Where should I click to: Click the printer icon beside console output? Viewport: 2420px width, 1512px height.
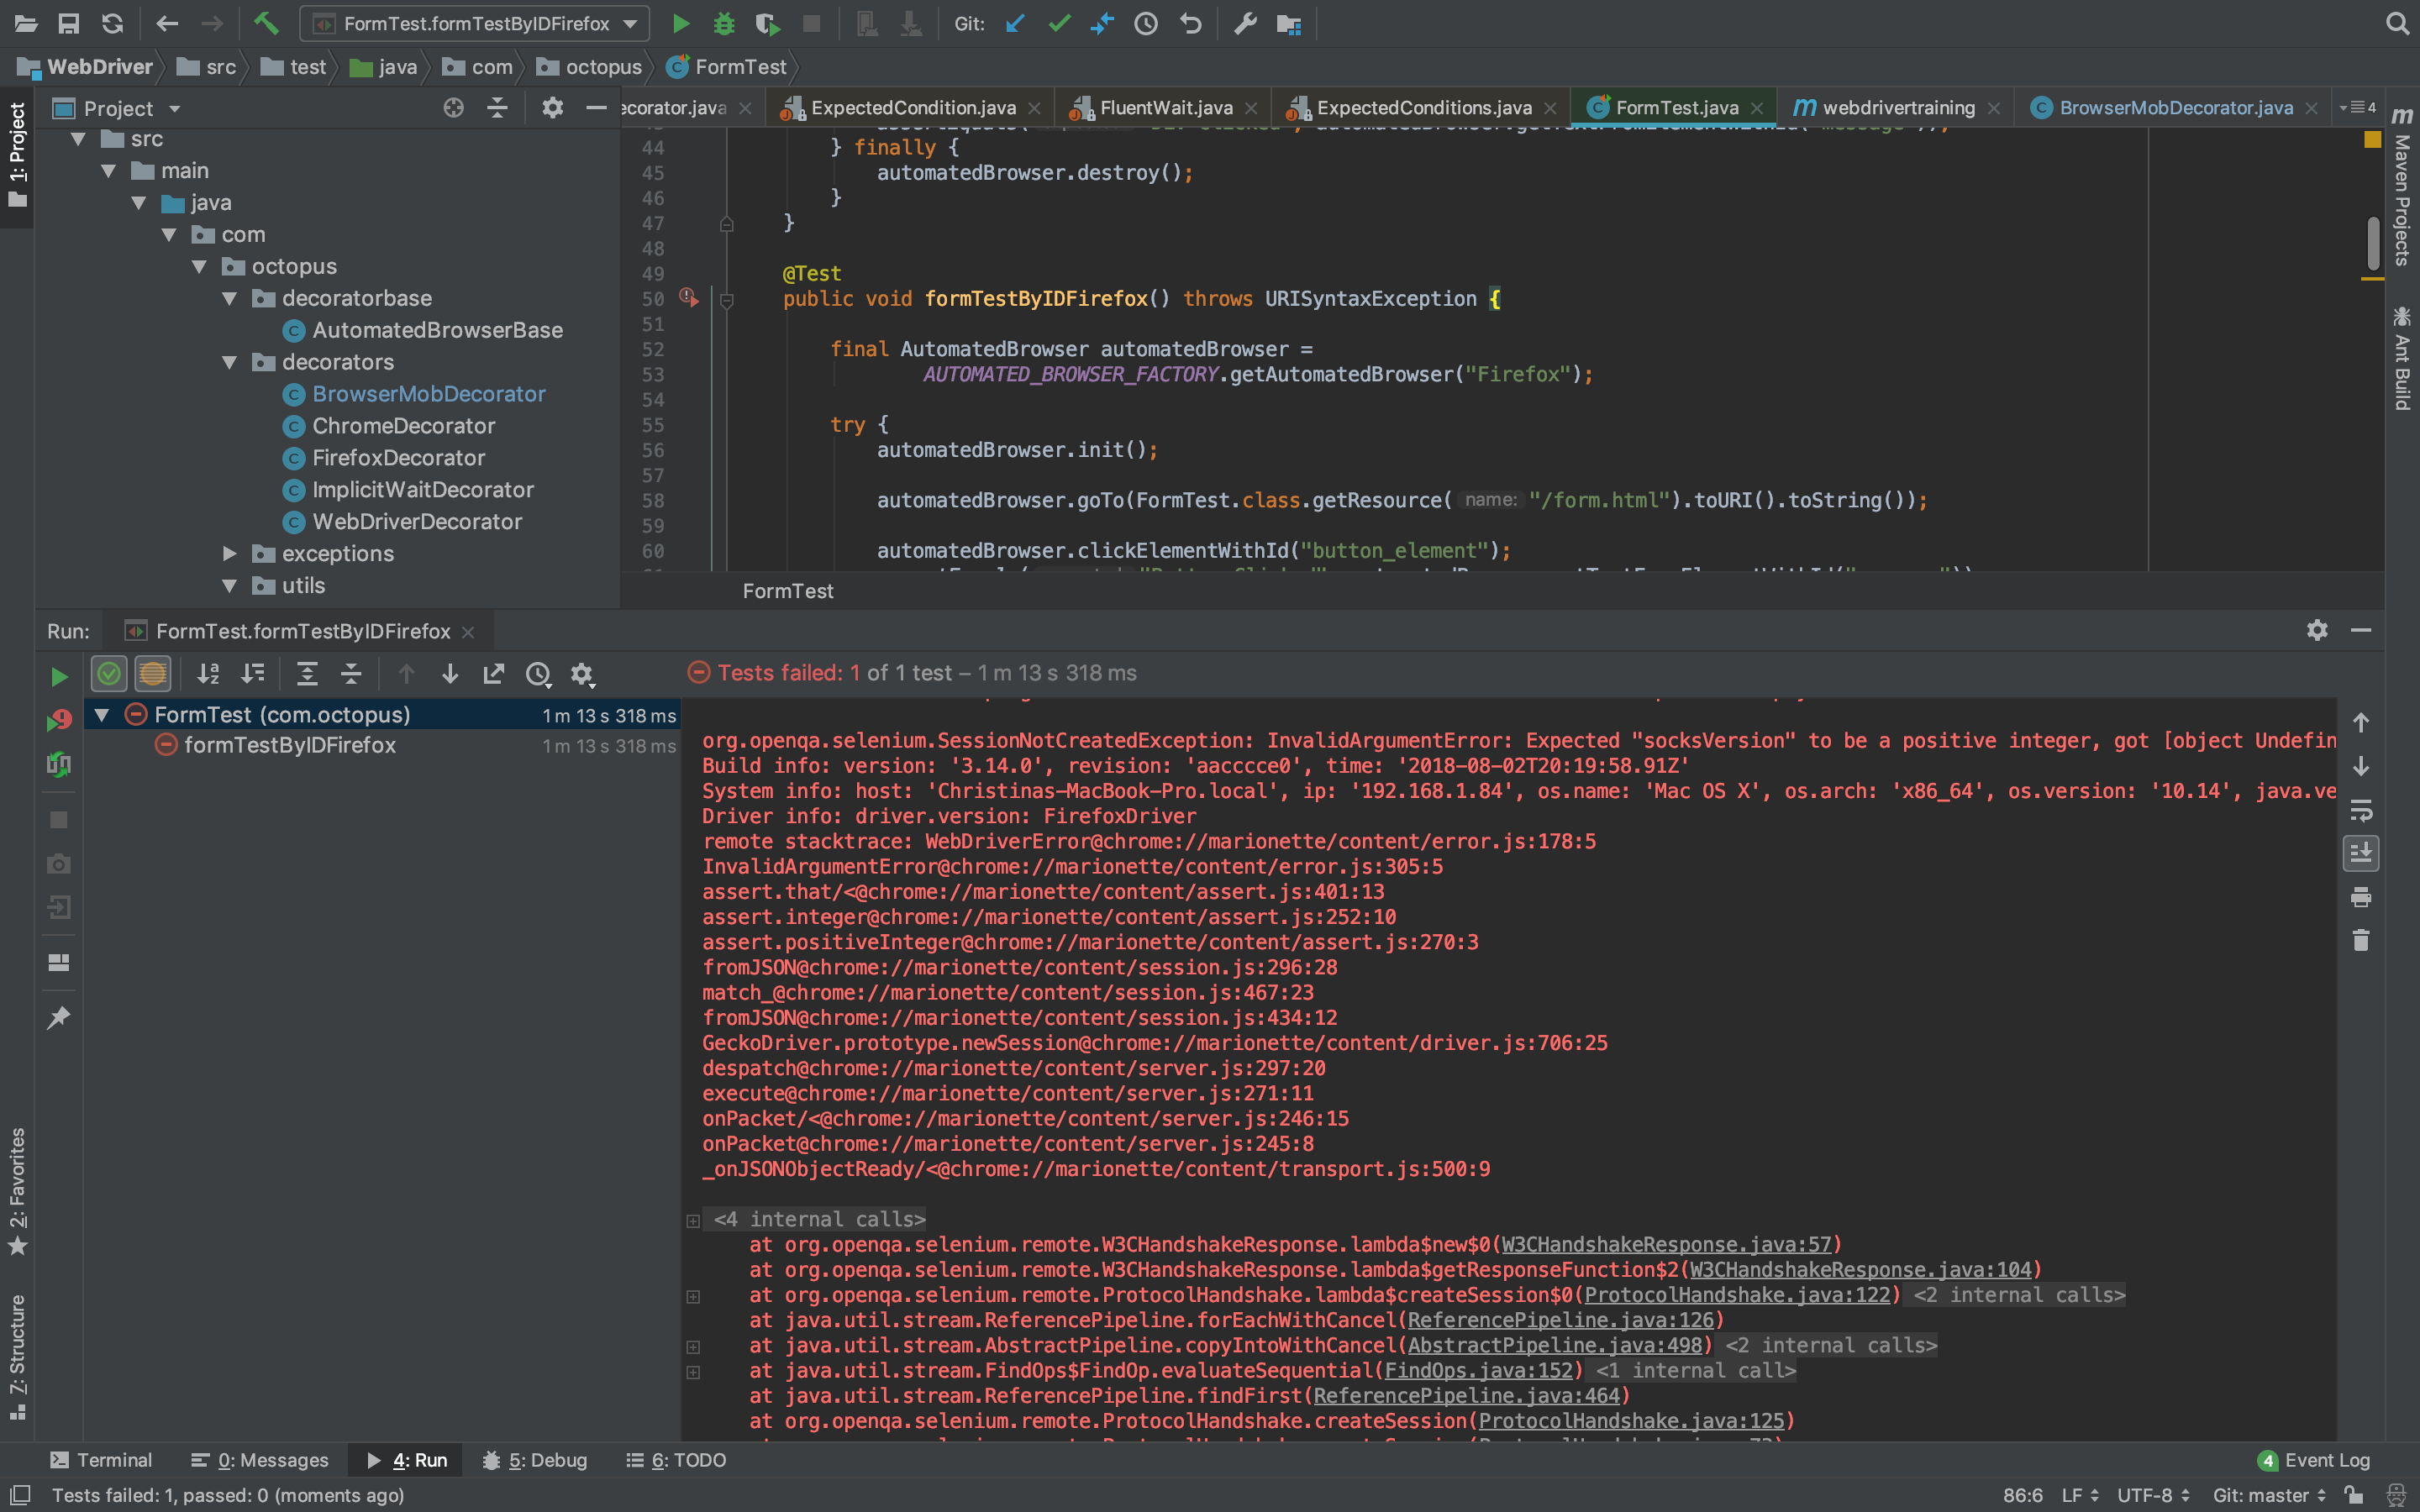click(x=2360, y=897)
